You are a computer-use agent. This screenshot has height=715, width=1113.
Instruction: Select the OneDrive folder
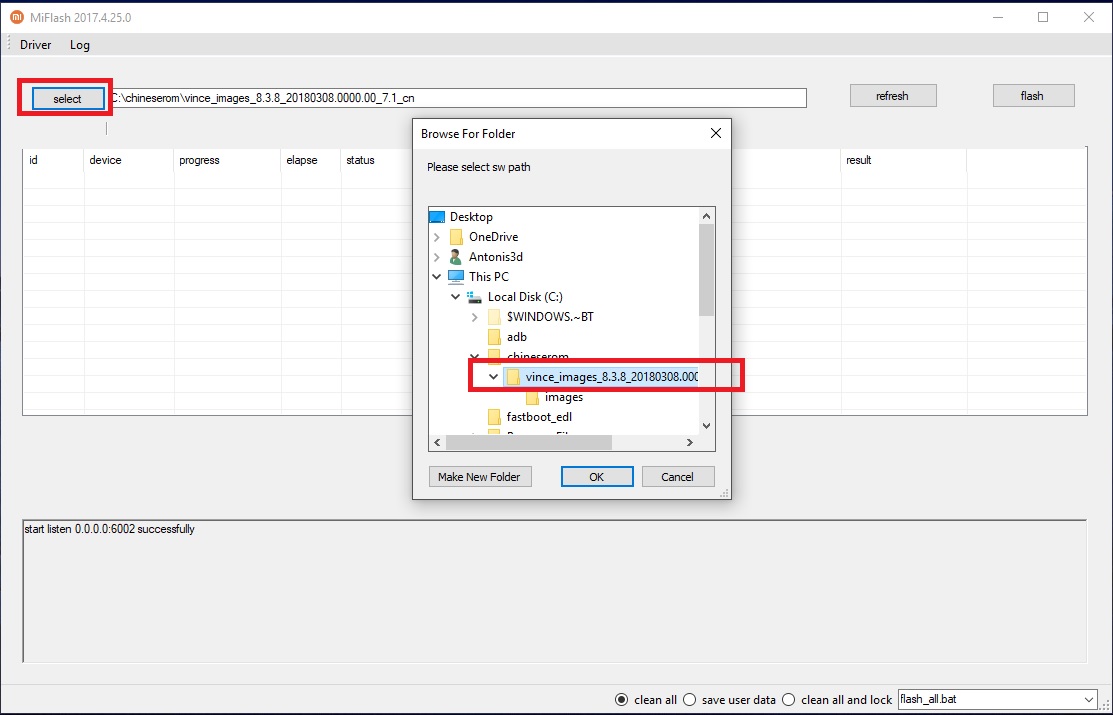(x=493, y=237)
